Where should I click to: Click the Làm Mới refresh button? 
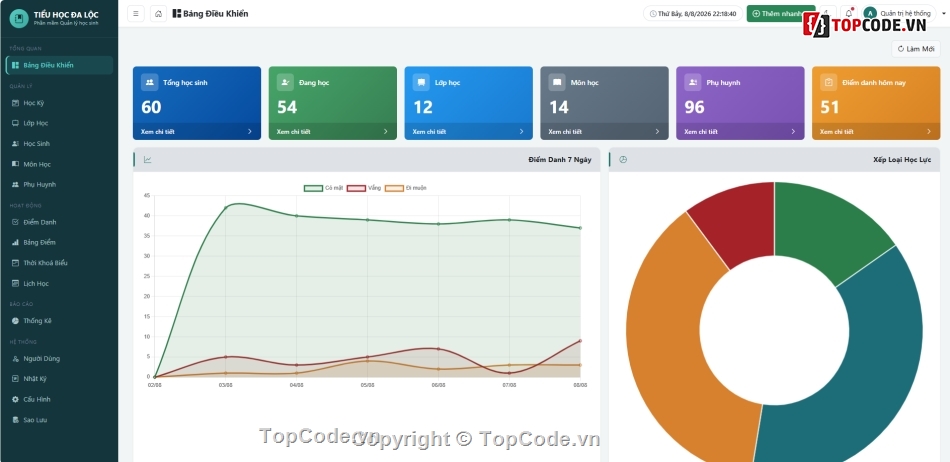coord(915,49)
